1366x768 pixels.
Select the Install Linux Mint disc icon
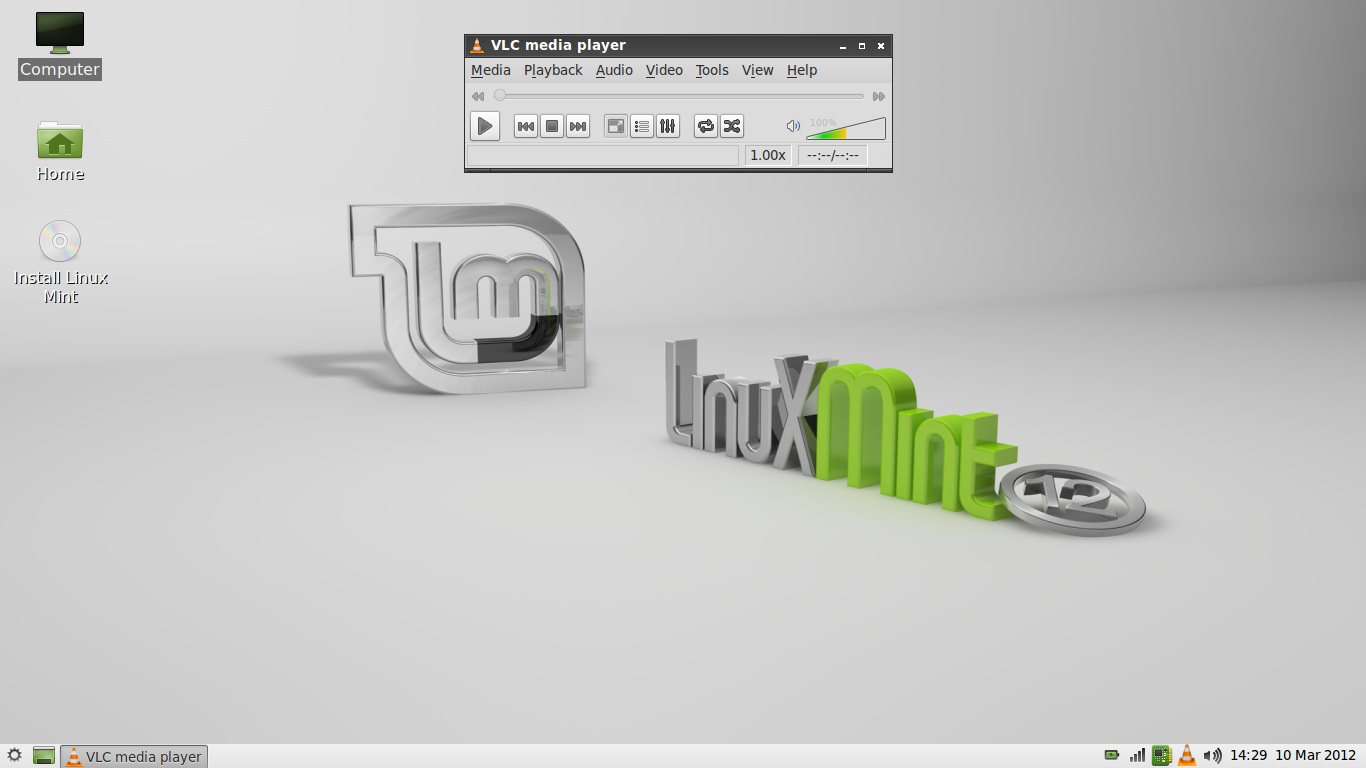(x=61, y=262)
